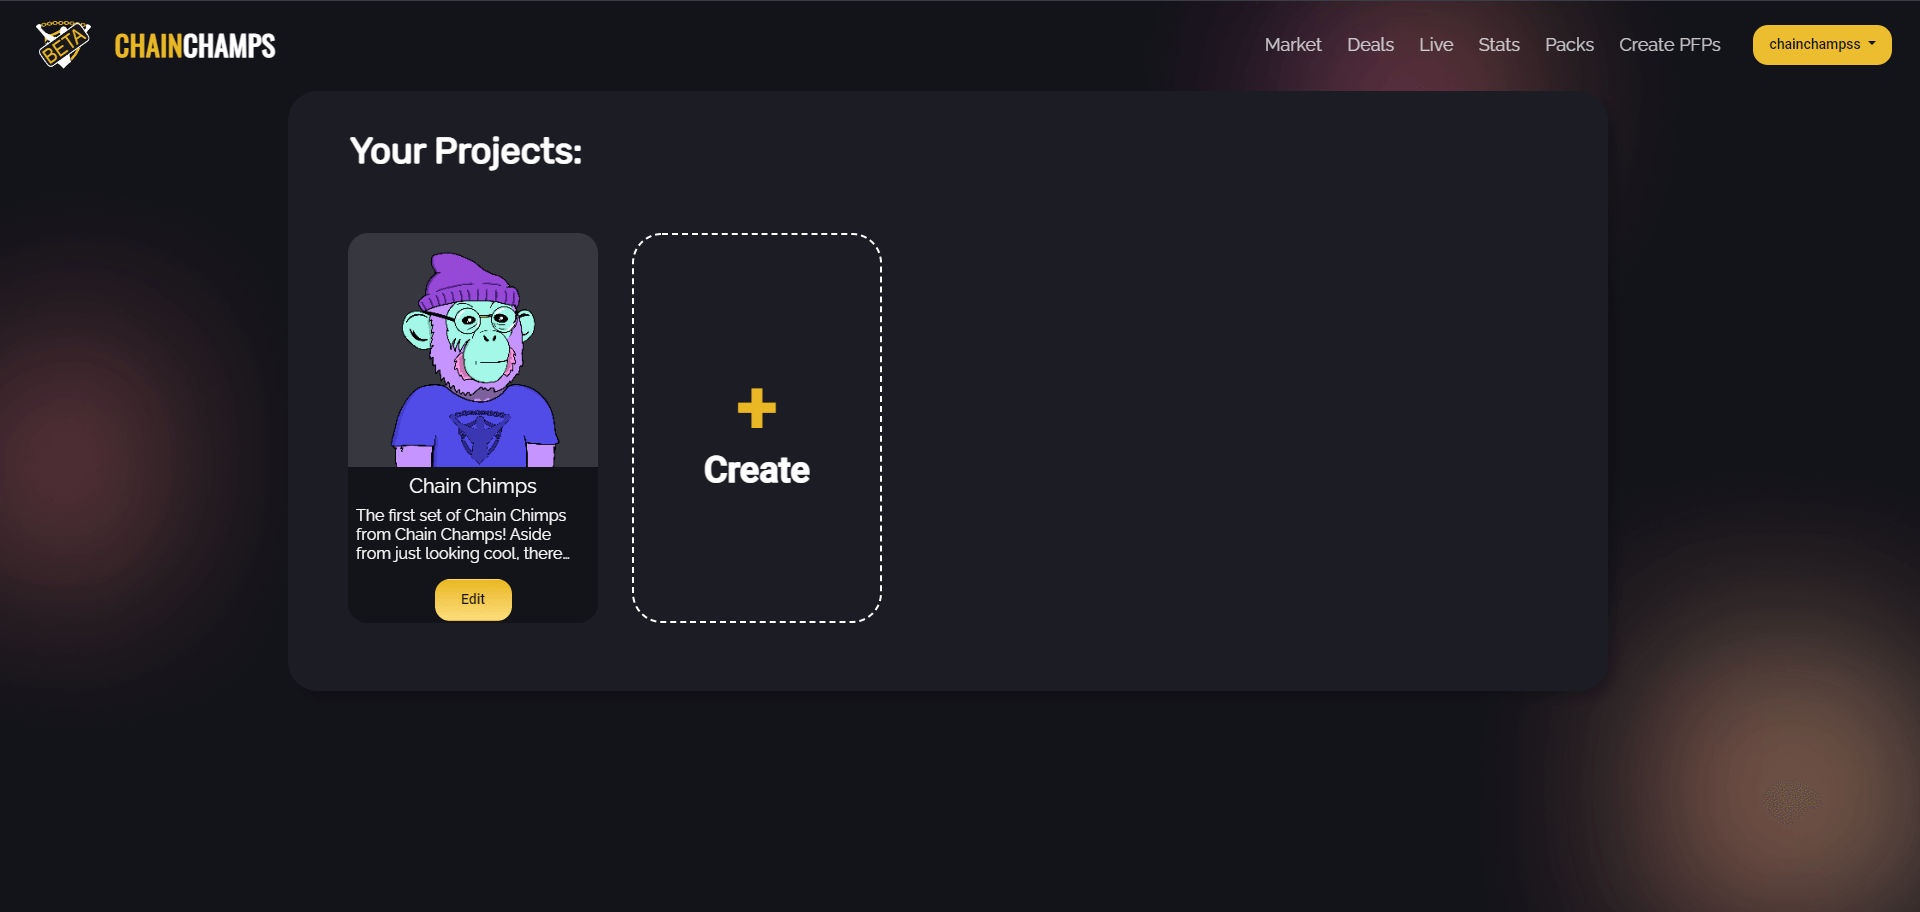Open the Chain Chimps project image
1920x912 pixels.
coord(473,350)
